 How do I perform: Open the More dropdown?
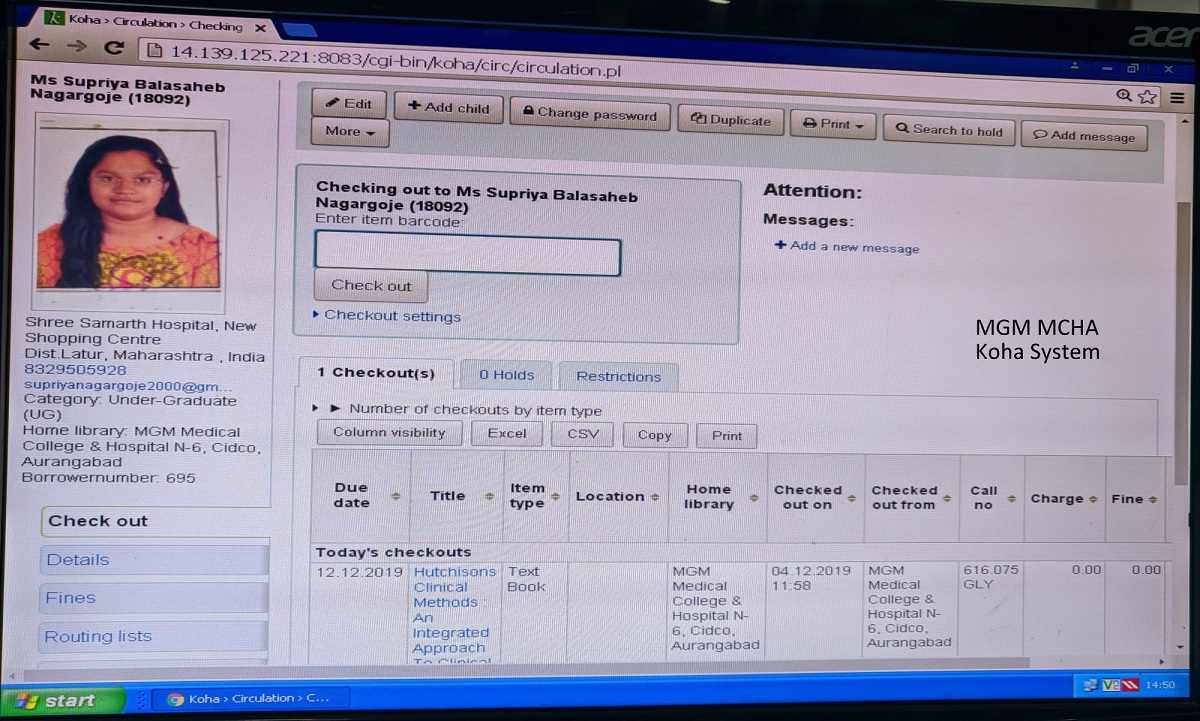[x=350, y=132]
